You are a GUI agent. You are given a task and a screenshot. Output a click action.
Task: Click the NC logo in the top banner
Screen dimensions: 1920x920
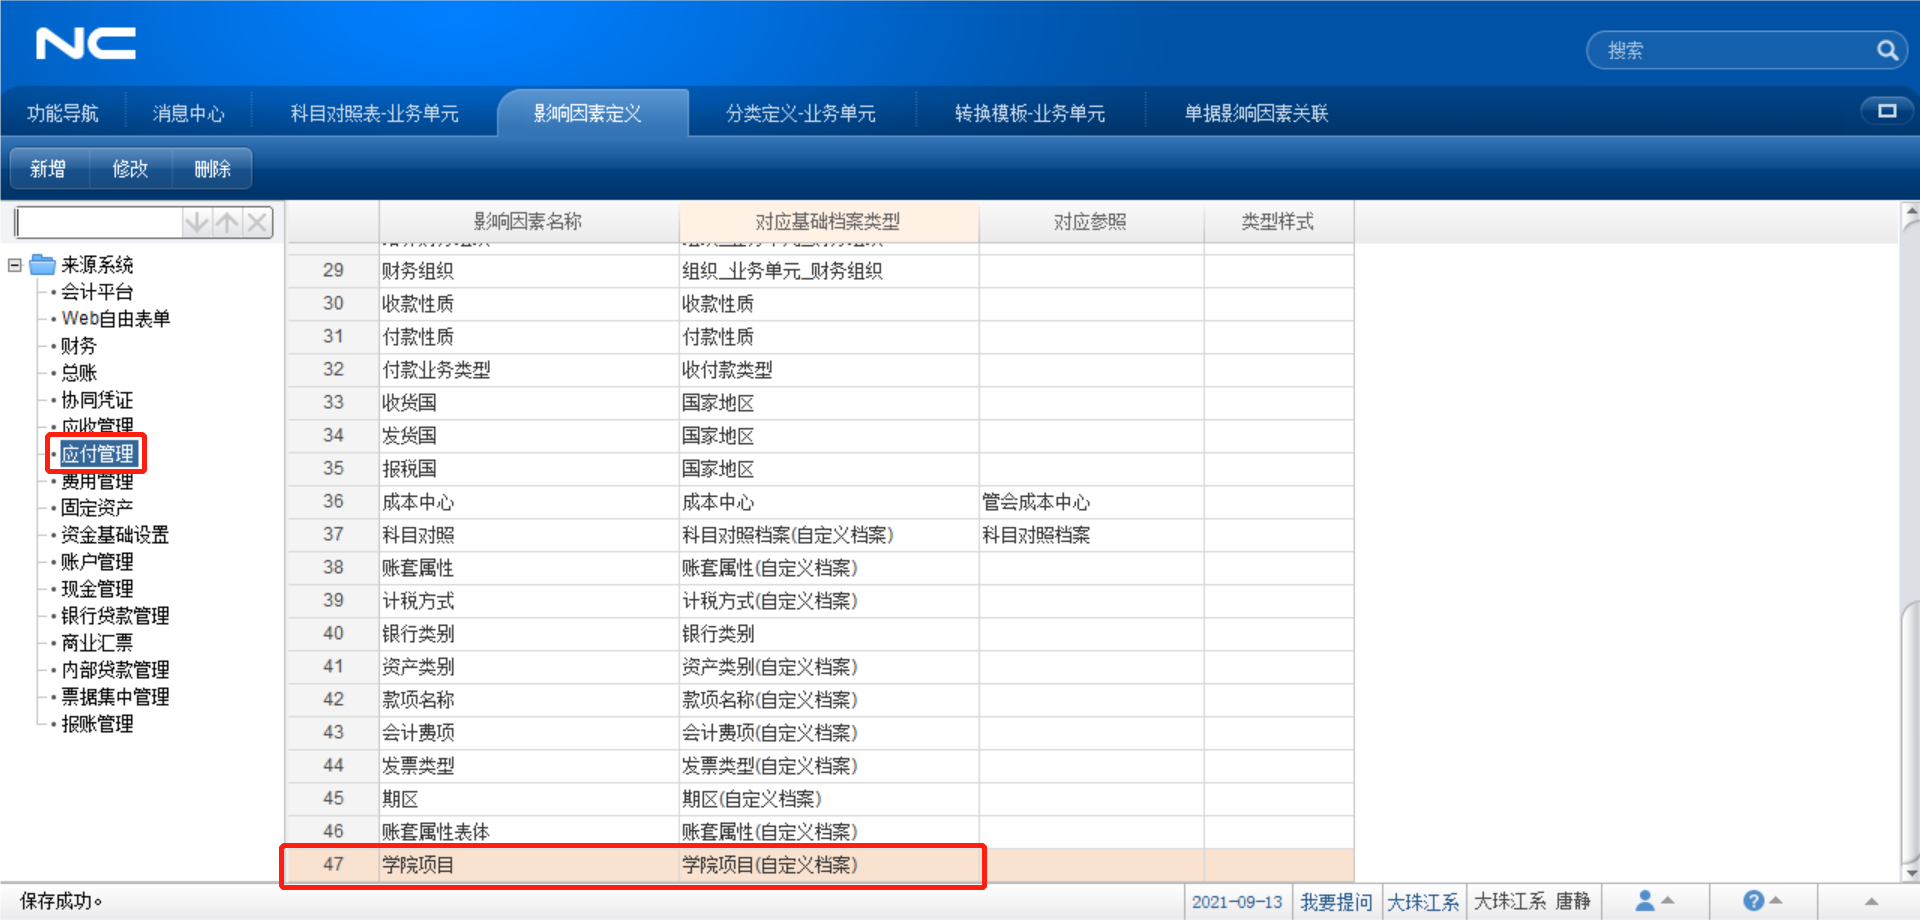[x=84, y=42]
